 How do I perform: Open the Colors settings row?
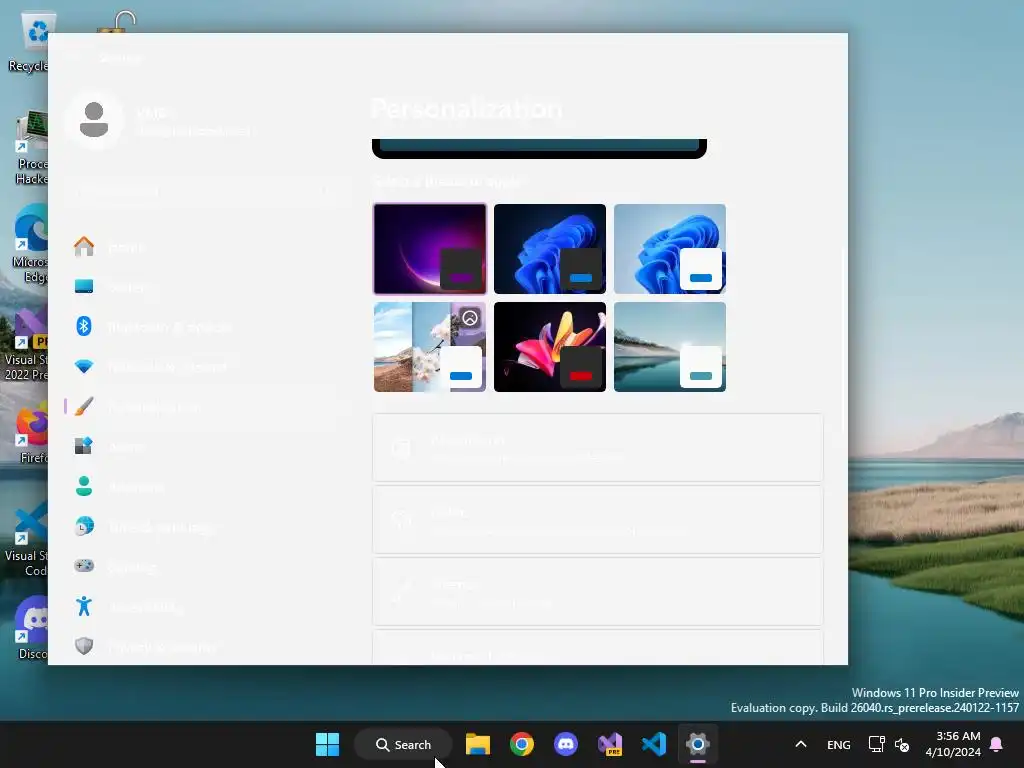[598, 519]
